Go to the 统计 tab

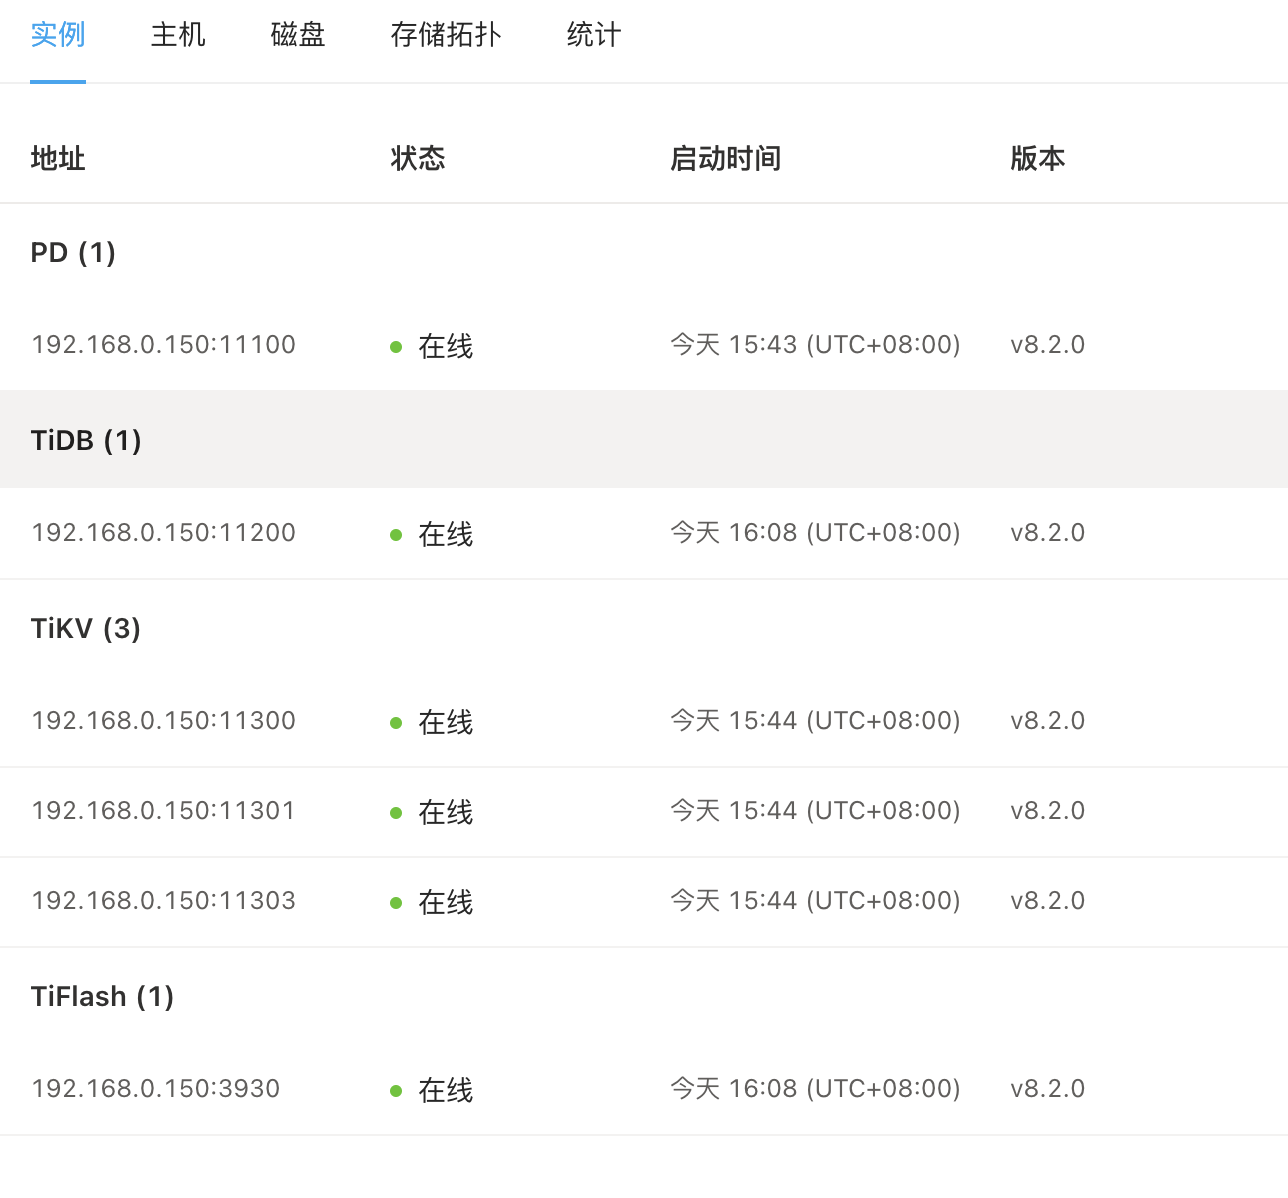(x=594, y=35)
